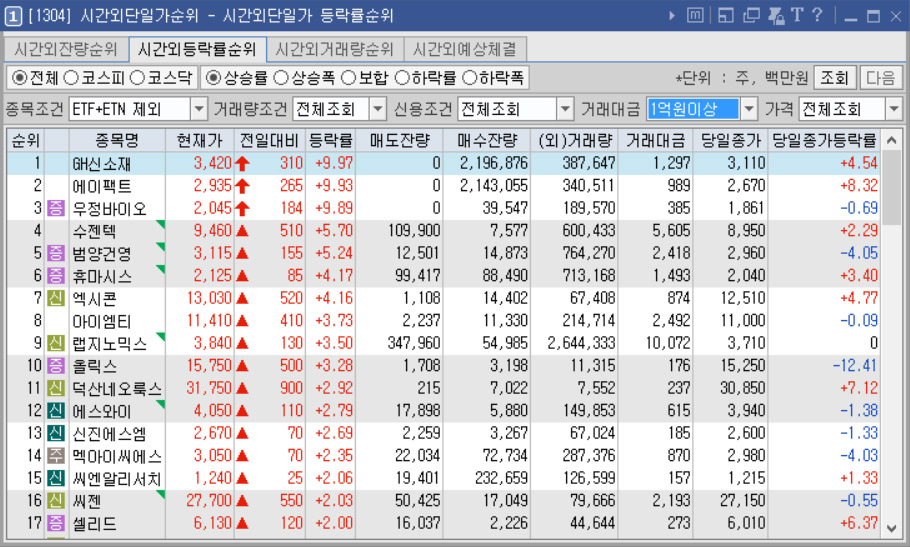910x547 pixels.
Task: Click scrollbar down arrow in table
Action: pyautogui.click(x=891, y=528)
